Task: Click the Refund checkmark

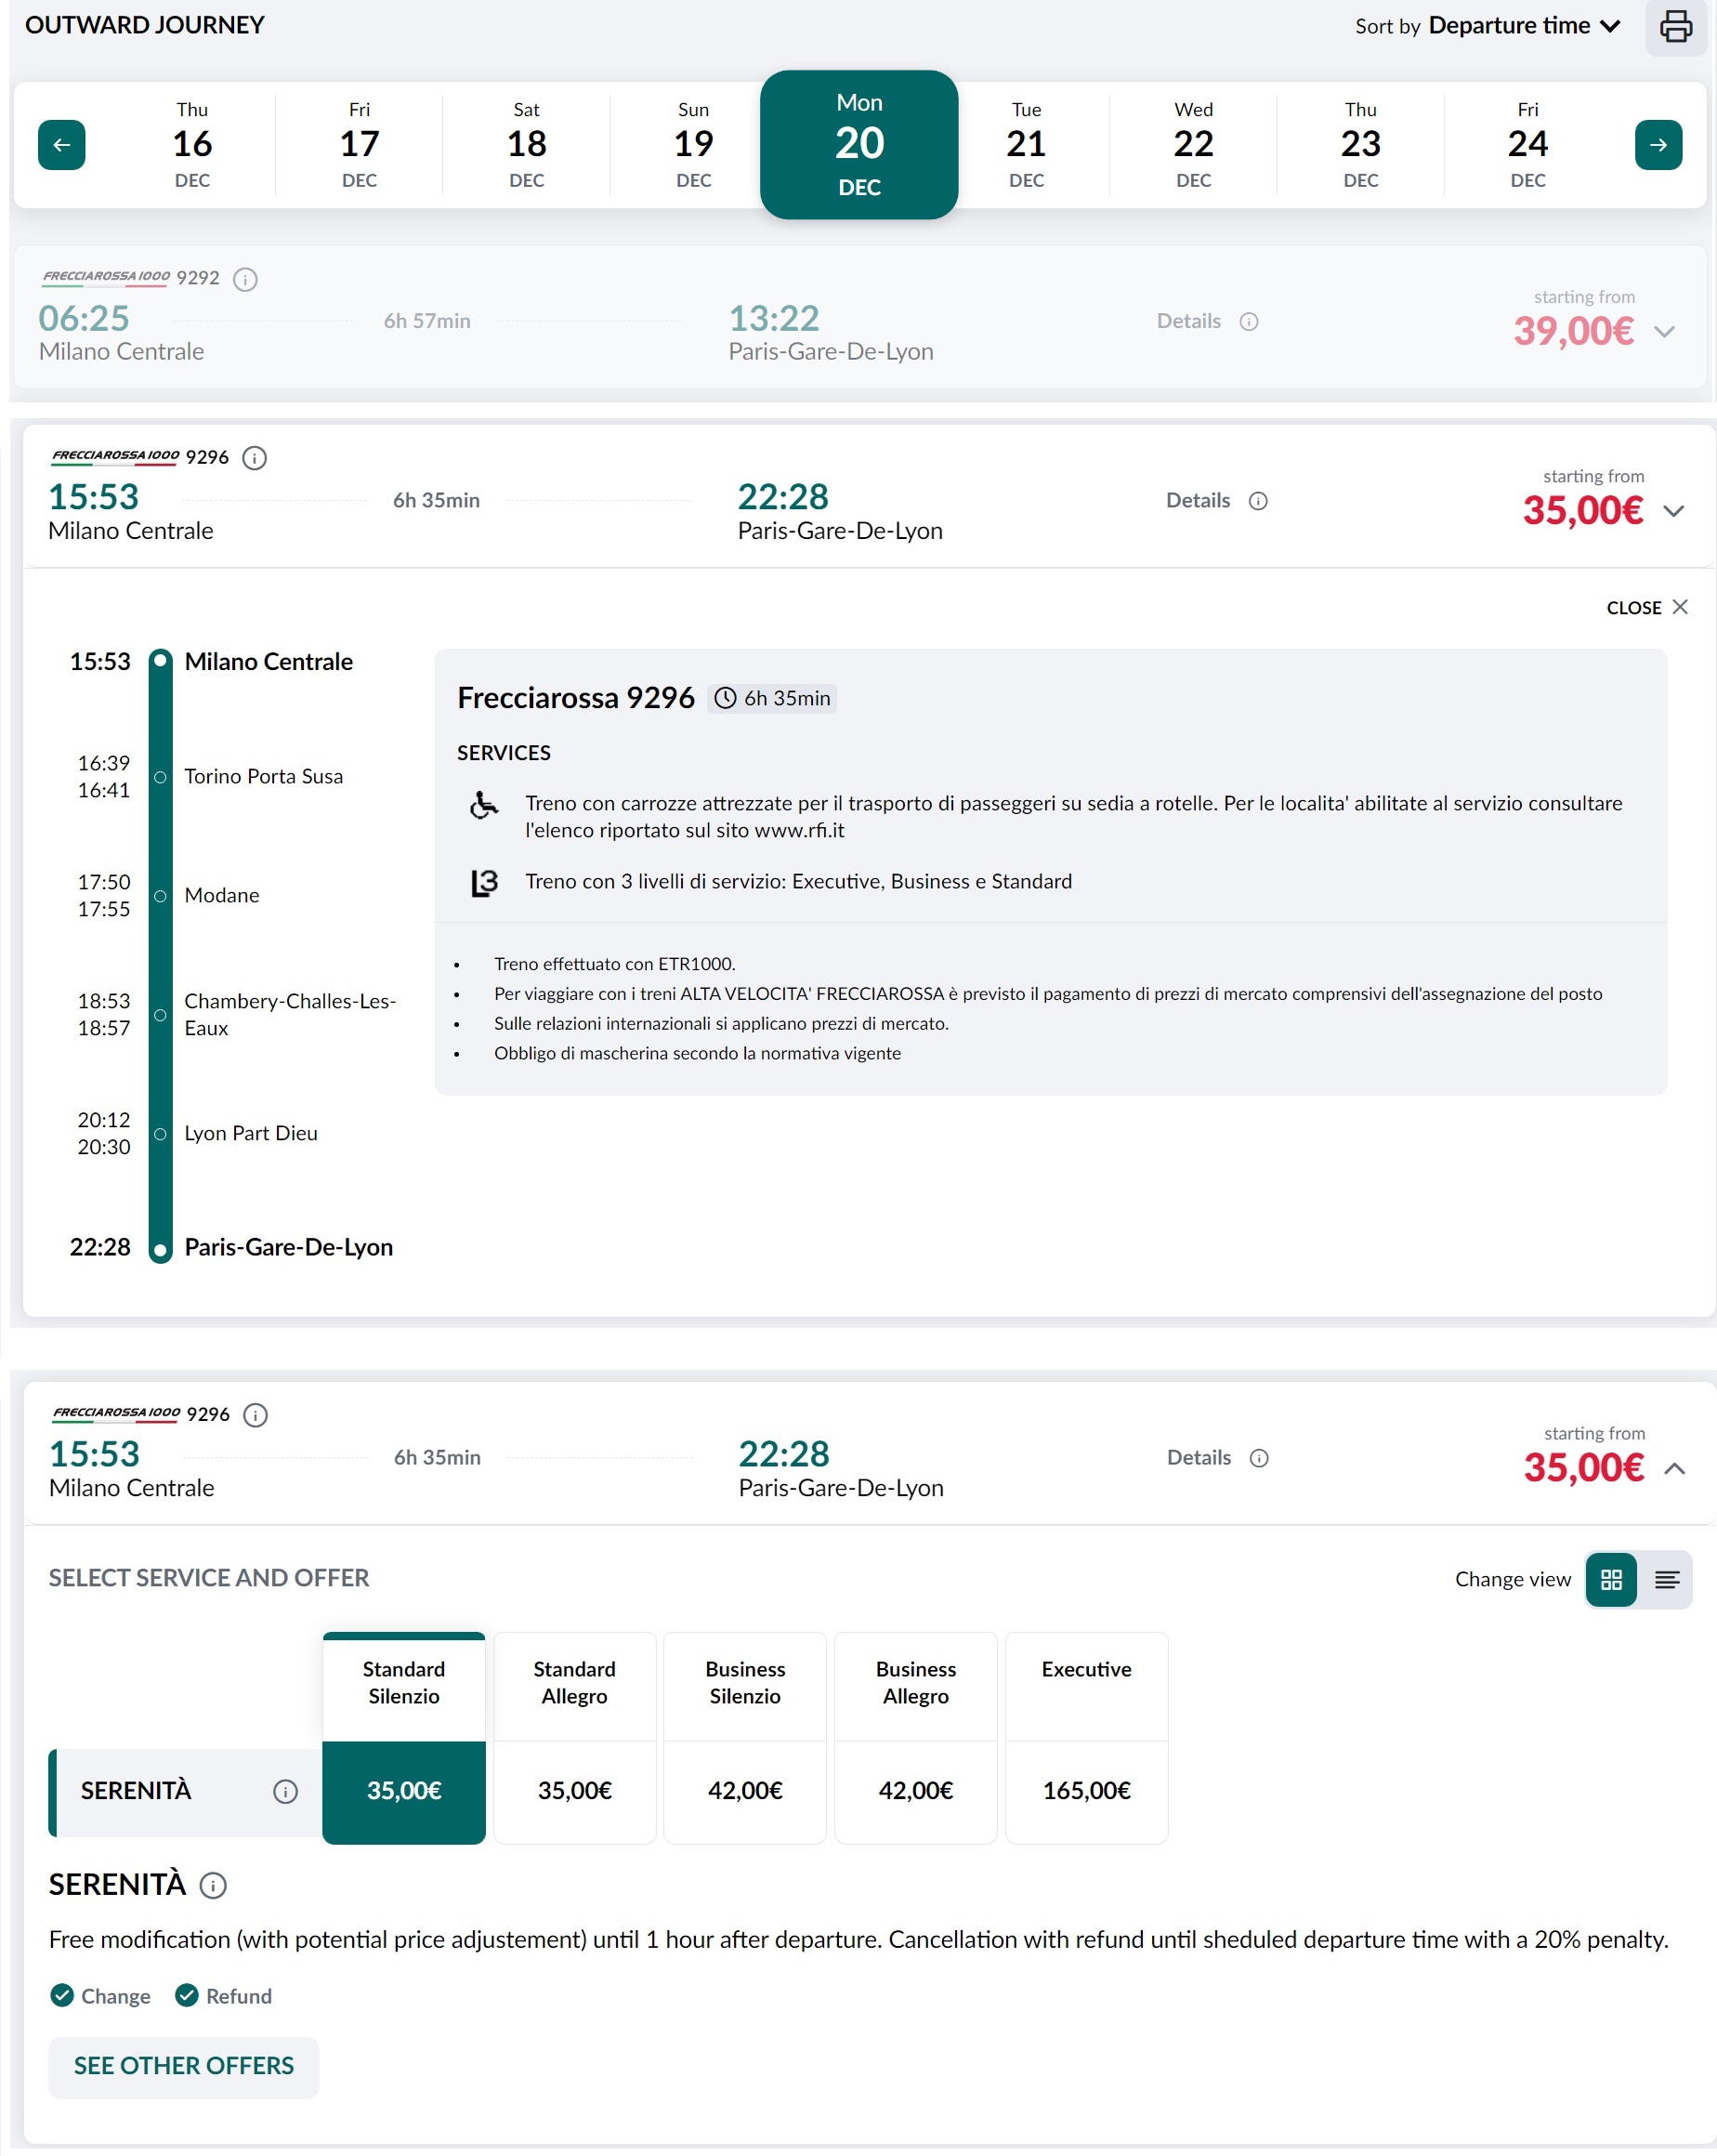Action: point(186,1996)
